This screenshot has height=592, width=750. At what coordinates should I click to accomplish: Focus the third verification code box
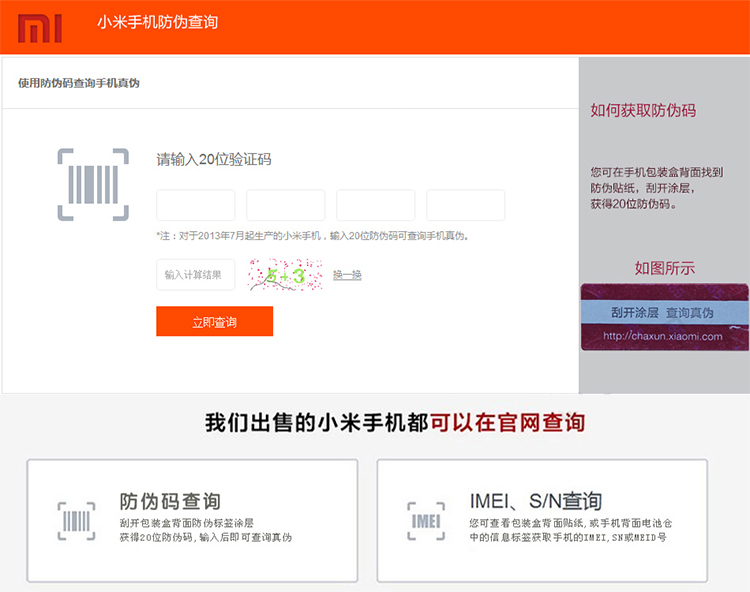tap(375, 205)
